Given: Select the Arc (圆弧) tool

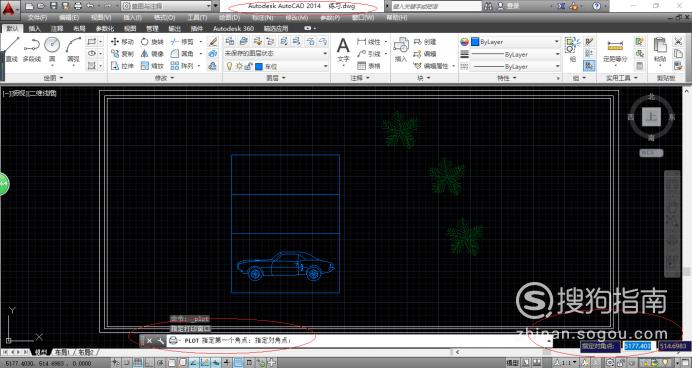Looking at the screenshot, I should pyautogui.click(x=73, y=49).
